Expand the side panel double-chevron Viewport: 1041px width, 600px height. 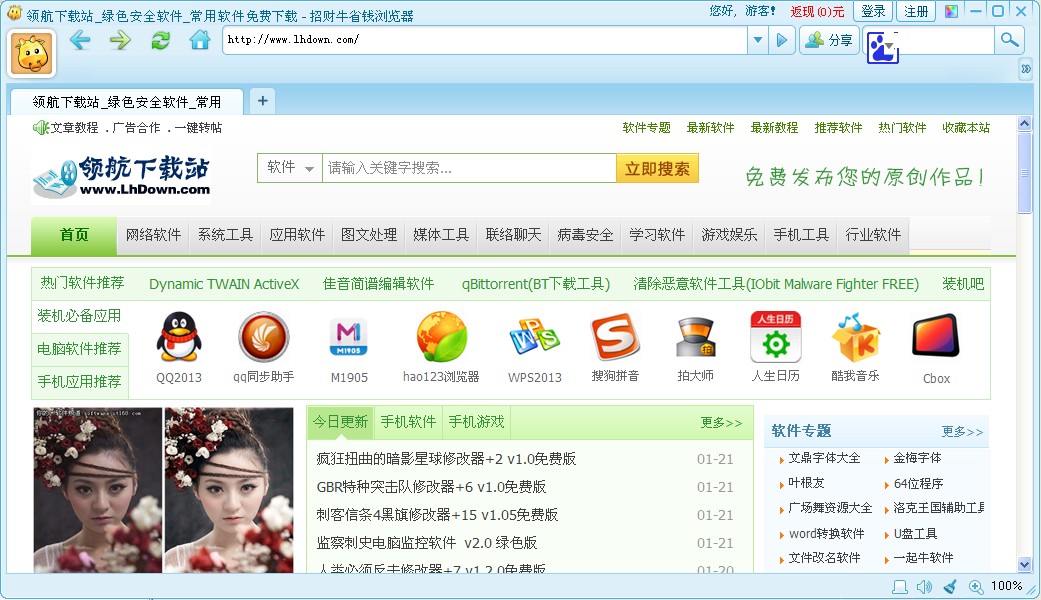1026,68
